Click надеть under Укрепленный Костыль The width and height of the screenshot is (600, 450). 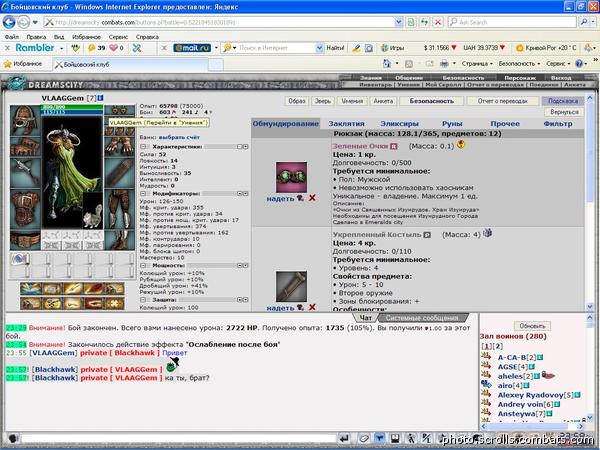[x=280, y=308]
